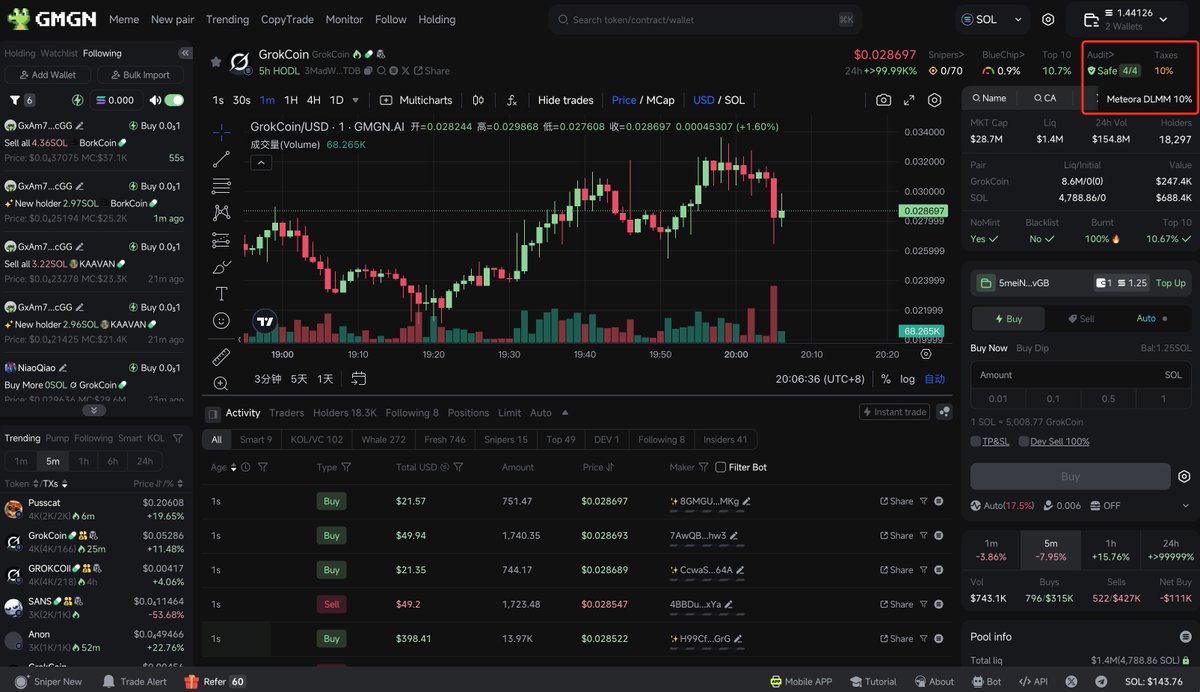Toggle Hide trades on the chart
Image resolution: width=1200 pixels, height=692 pixels.
point(565,100)
